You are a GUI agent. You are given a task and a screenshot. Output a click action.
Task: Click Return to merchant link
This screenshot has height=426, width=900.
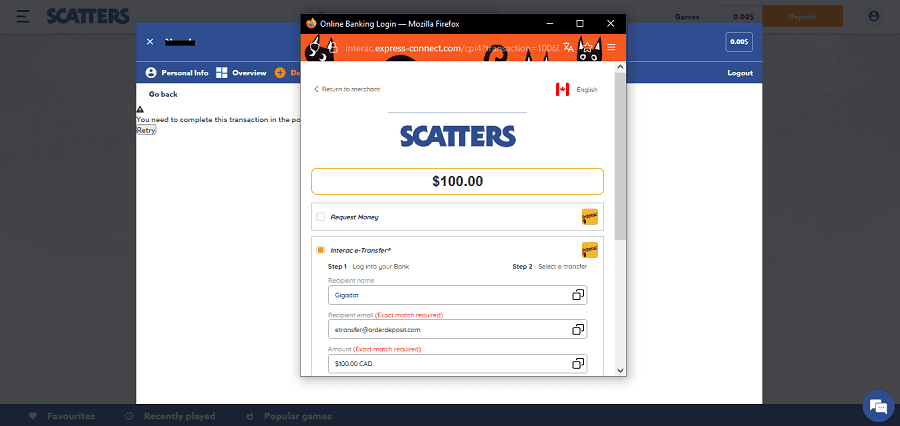coord(347,89)
